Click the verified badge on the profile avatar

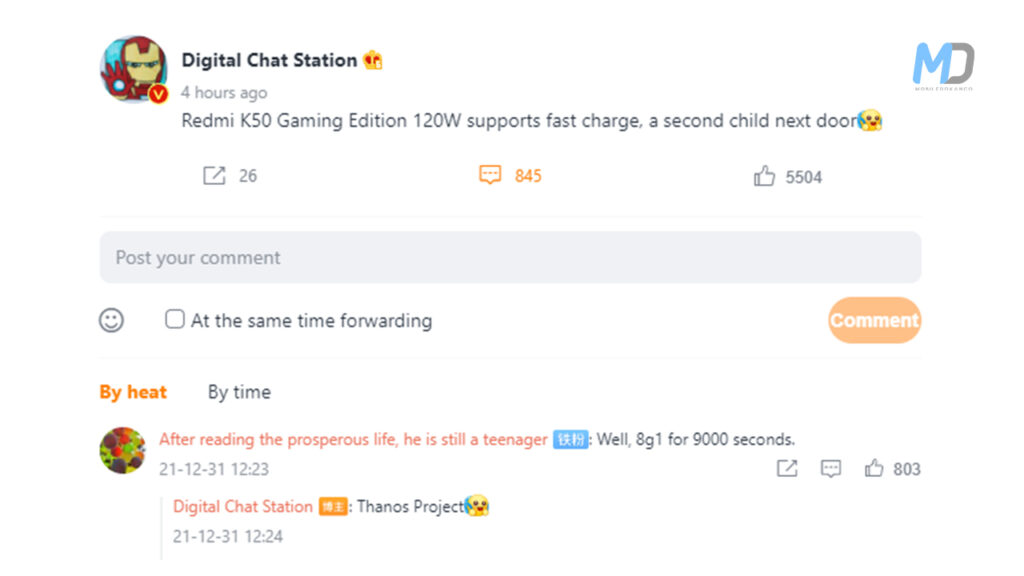coord(156,92)
